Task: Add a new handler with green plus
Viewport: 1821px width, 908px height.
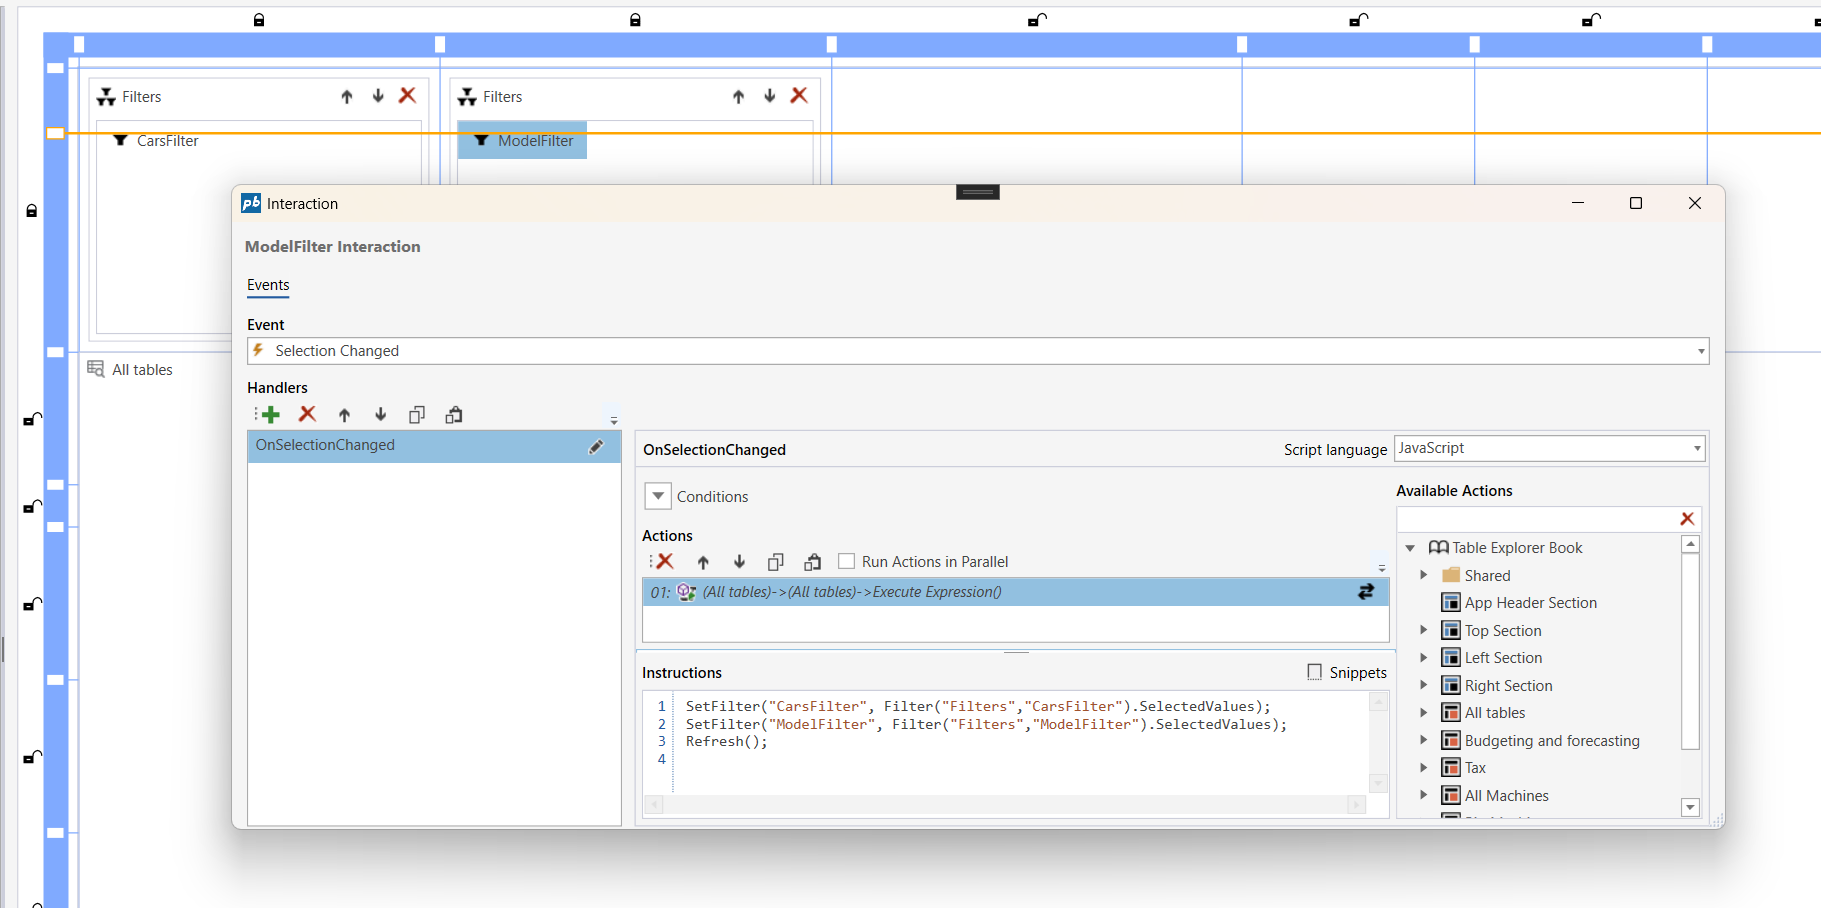Action: 270,415
